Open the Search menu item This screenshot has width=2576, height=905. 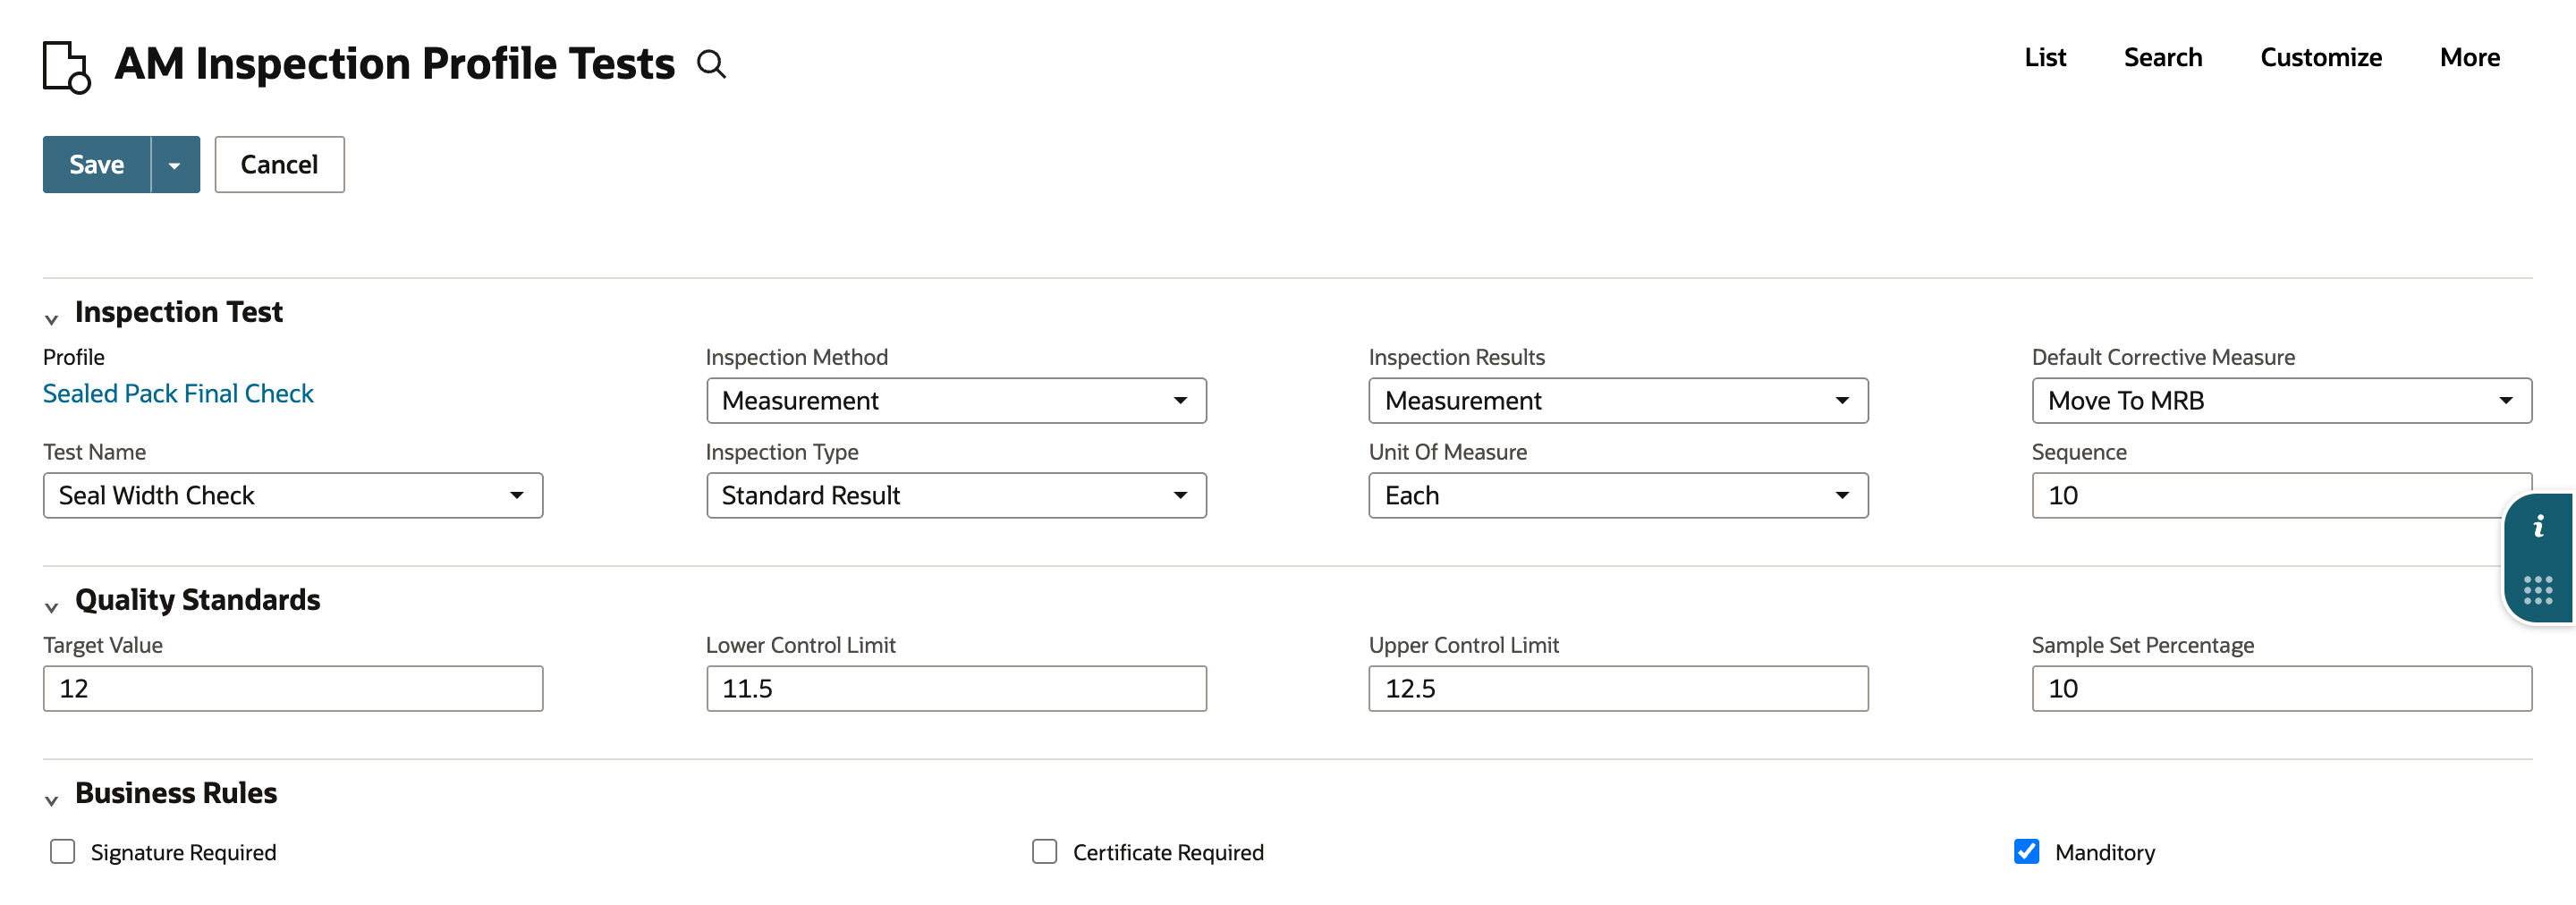(2163, 58)
